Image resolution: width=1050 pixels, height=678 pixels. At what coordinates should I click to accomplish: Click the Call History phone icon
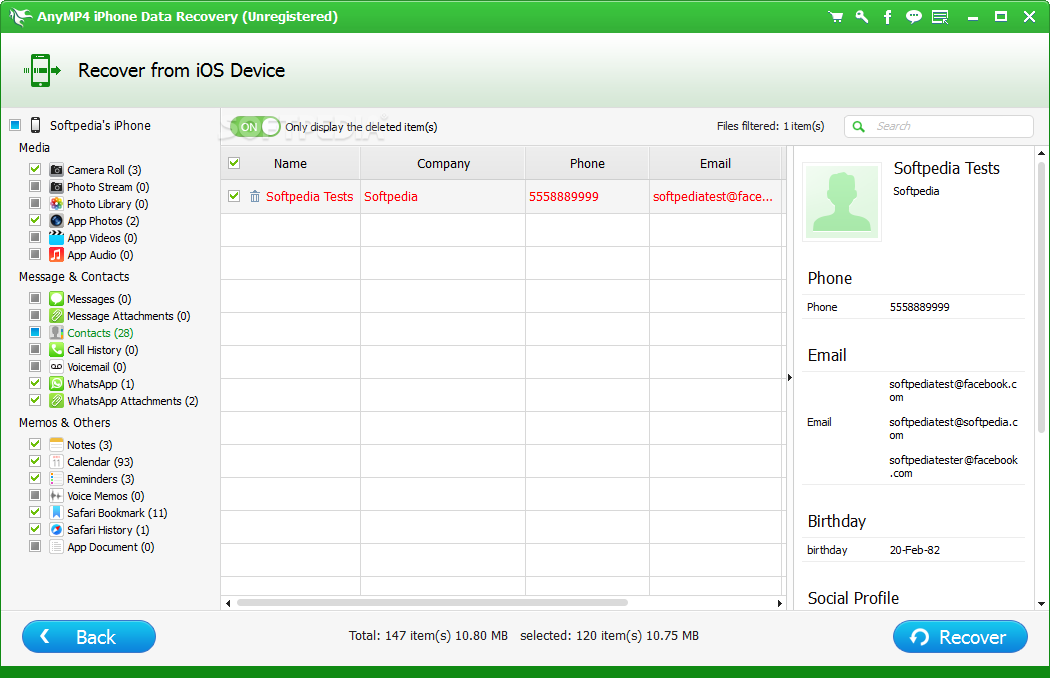(x=56, y=350)
